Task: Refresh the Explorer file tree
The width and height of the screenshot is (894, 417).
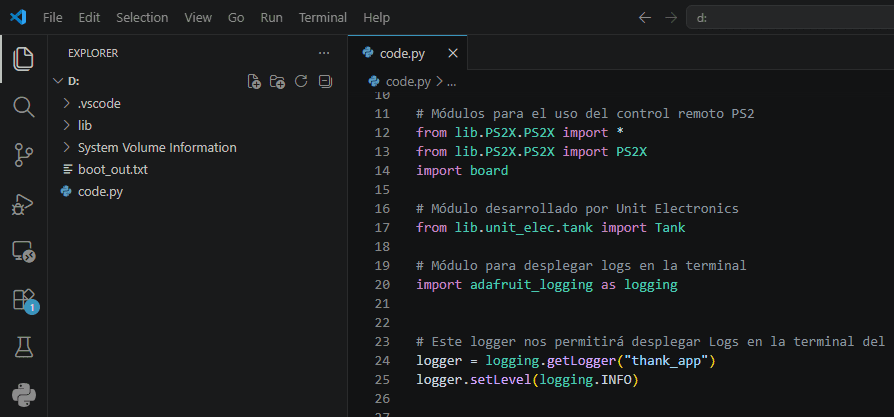Action: 301,82
